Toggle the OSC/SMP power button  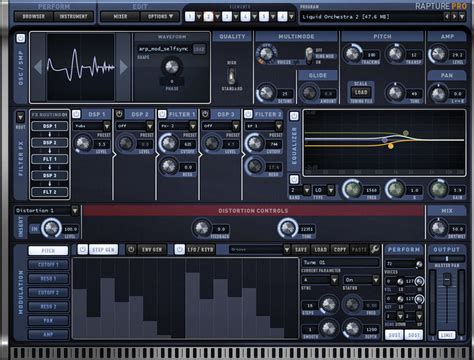pos(21,39)
